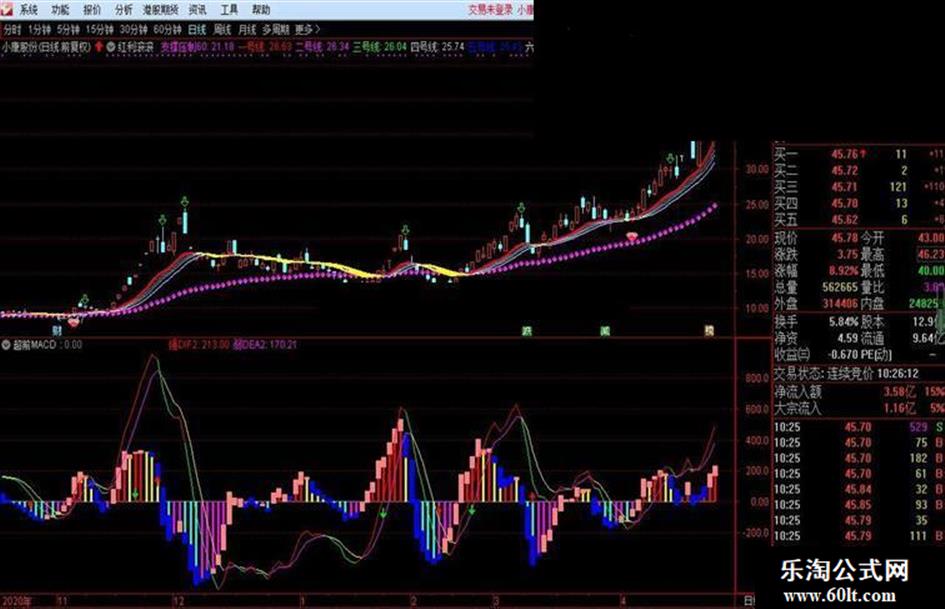Image resolution: width=945 pixels, height=609 pixels.
Task: Click the 2020年 label on time axis
Action: (x=17, y=601)
